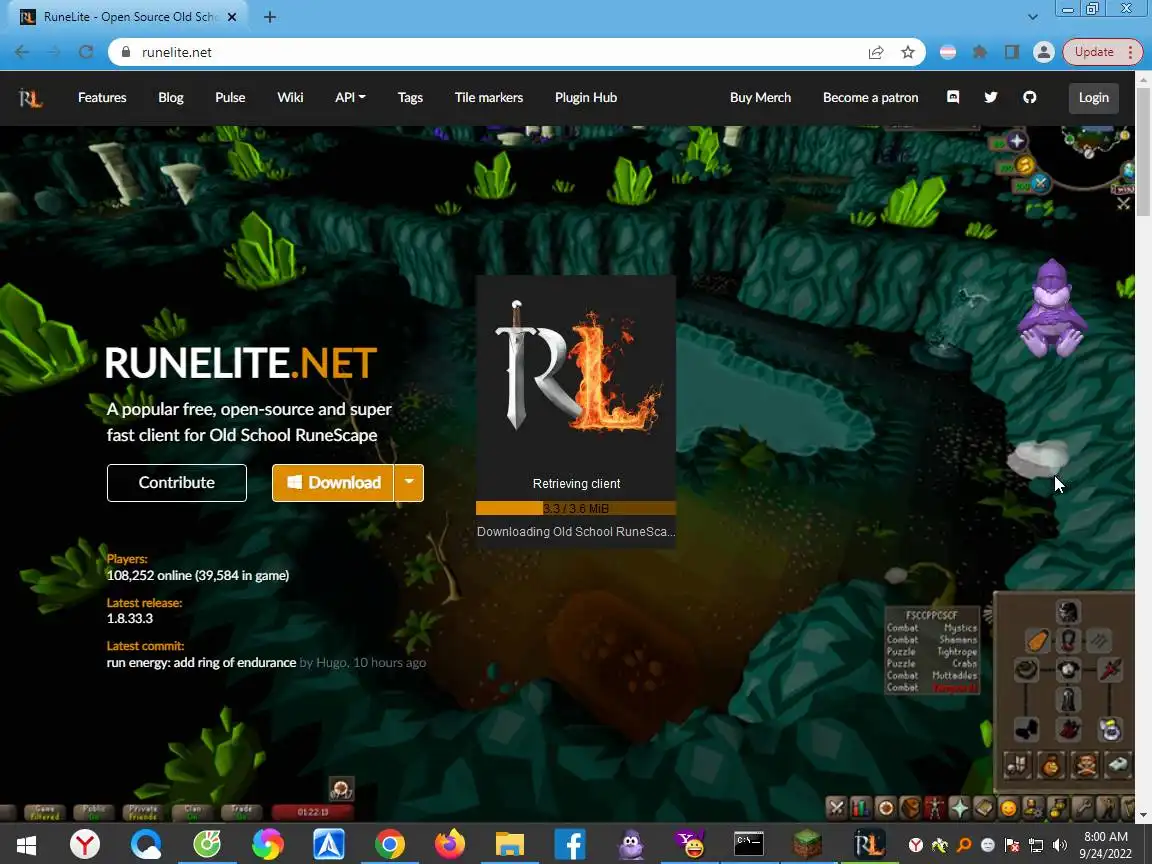Screen dimensions: 1152x864
Task: Switch to RuneLite launcher in the taskbar
Action: coord(869,844)
